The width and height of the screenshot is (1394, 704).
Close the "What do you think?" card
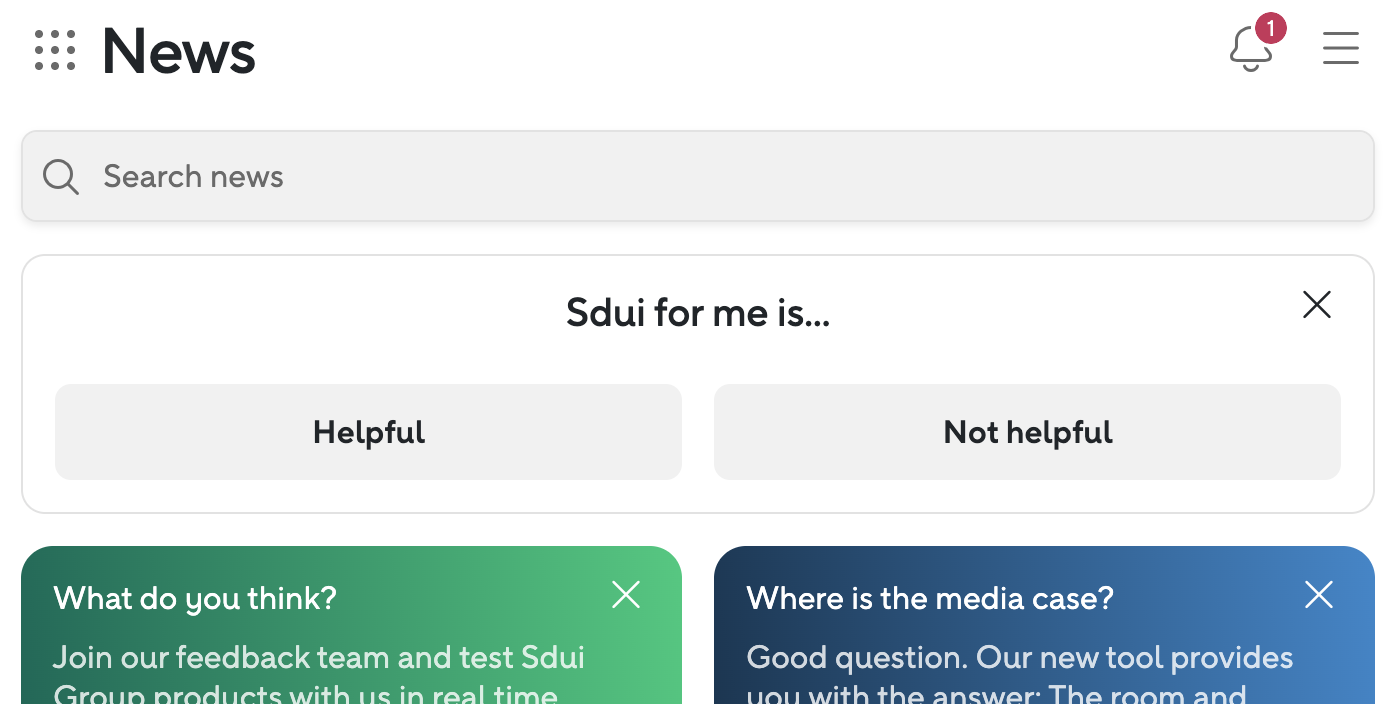(x=626, y=595)
